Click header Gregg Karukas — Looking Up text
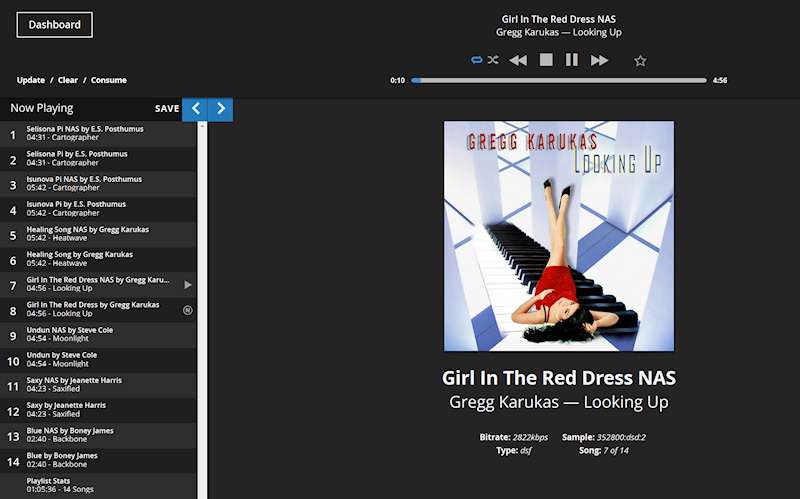The width and height of the screenshot is (800, 499). [x=559, y=33]
